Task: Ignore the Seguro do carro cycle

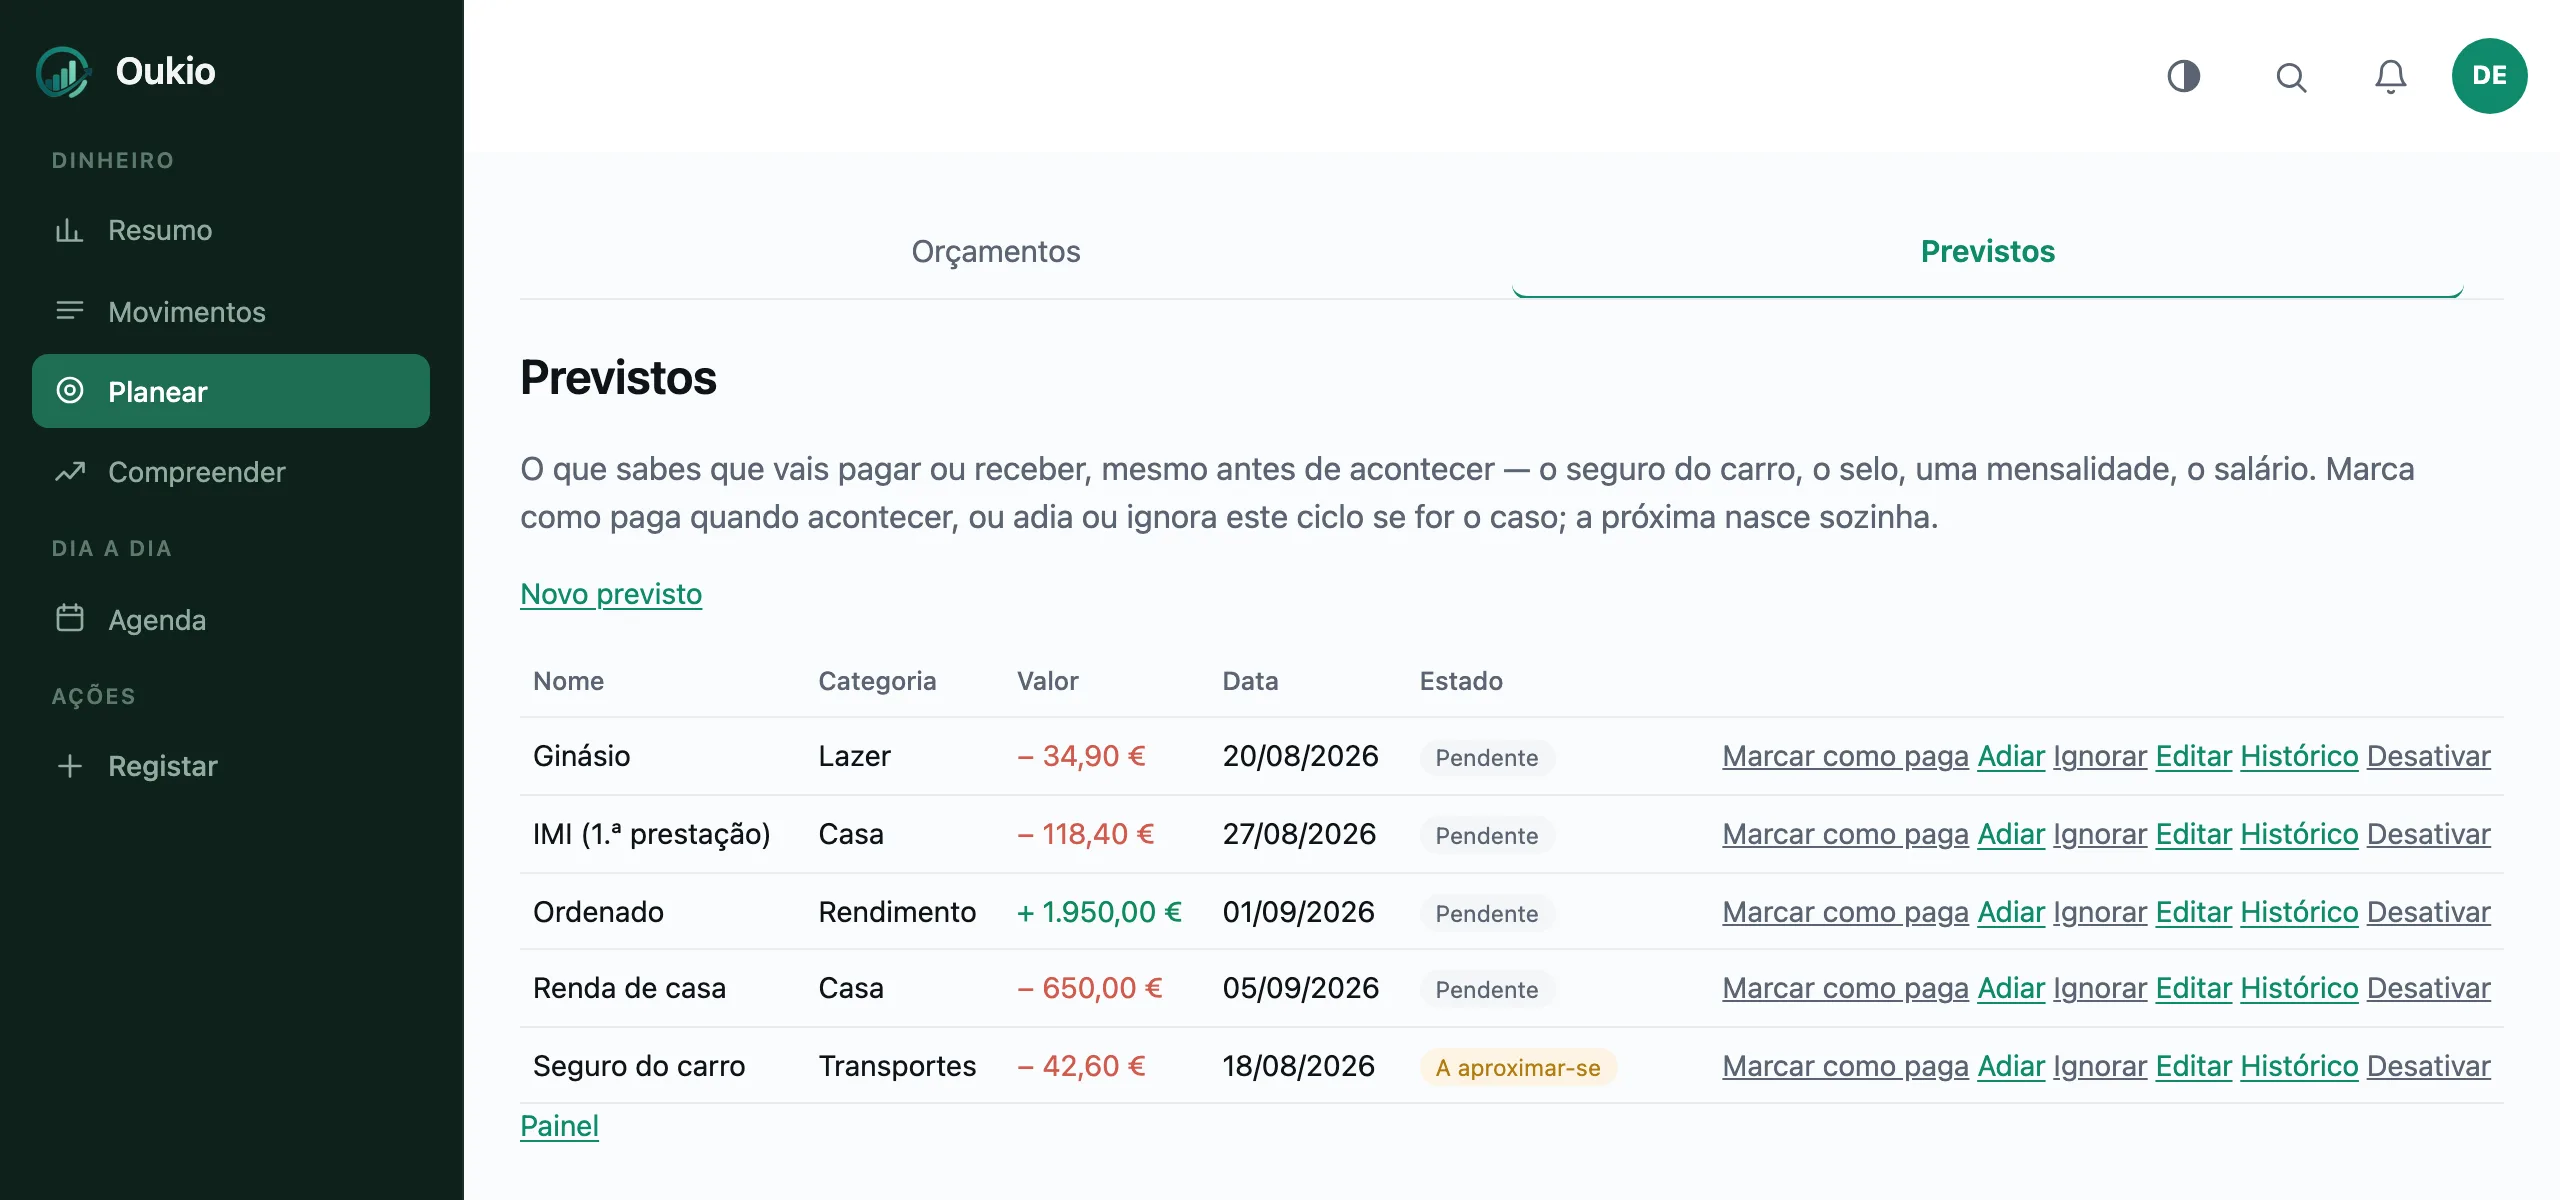Action: tap(2100, 1066)
